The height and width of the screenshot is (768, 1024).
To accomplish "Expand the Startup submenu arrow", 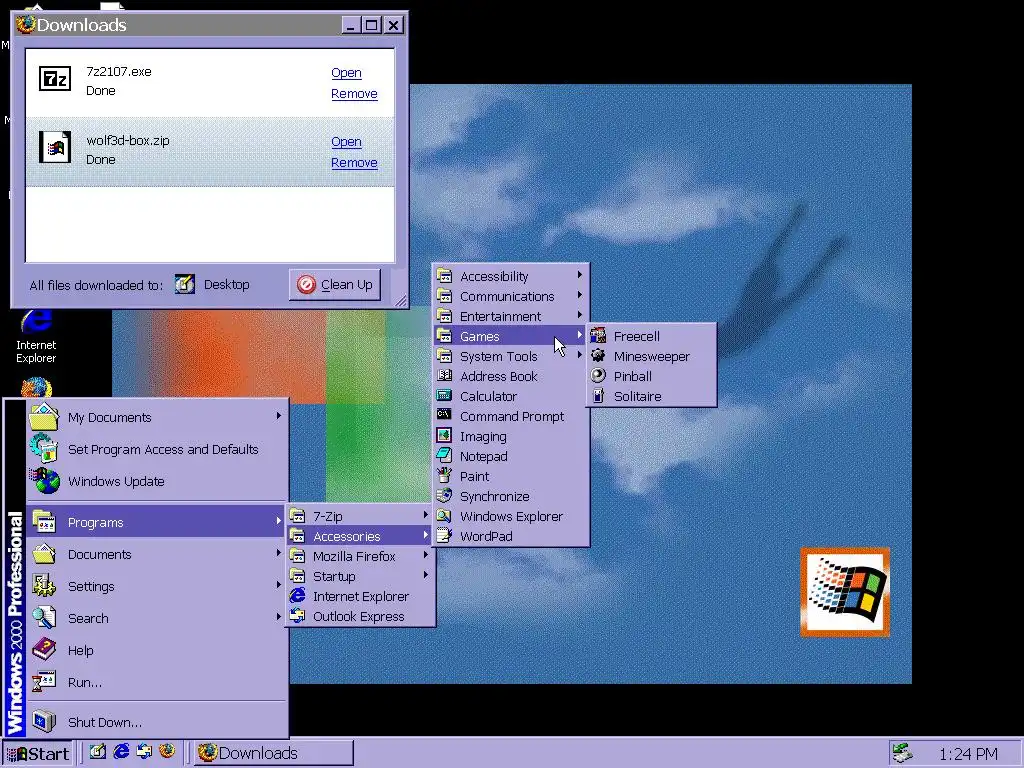I will coord(426,575).
